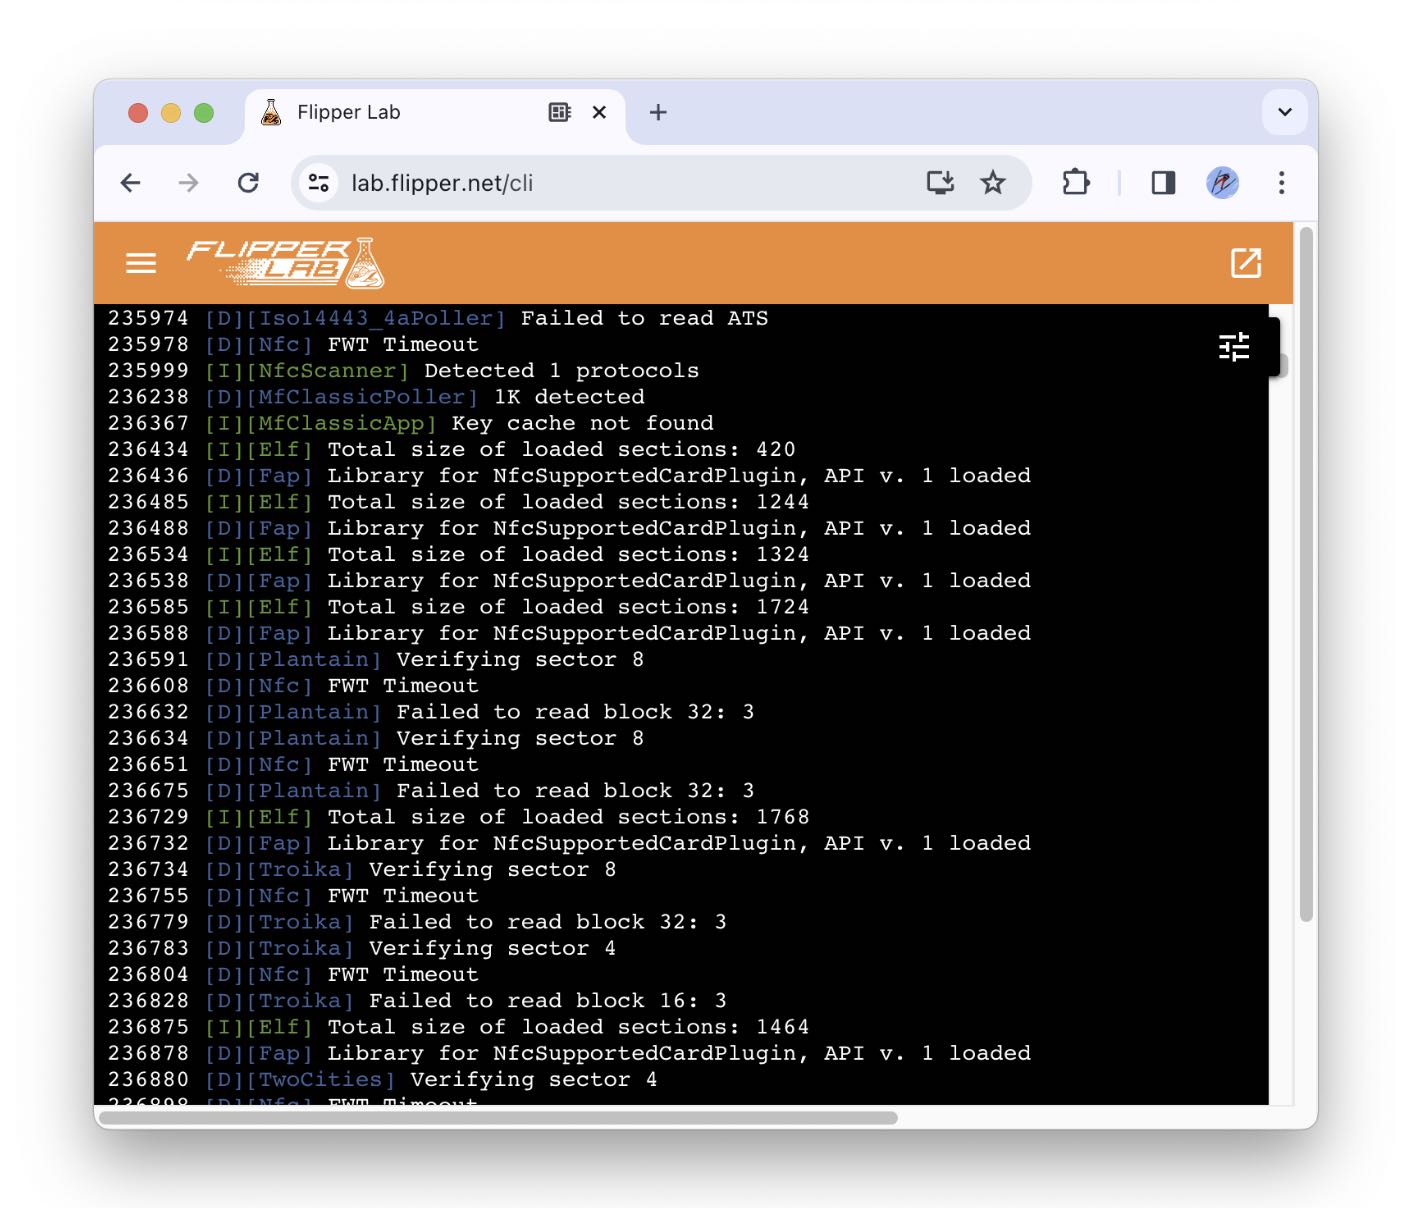1412x1218 pixels.
Task: Click the [MfClassicApp] tag
Action: click(x=342, y=423)
